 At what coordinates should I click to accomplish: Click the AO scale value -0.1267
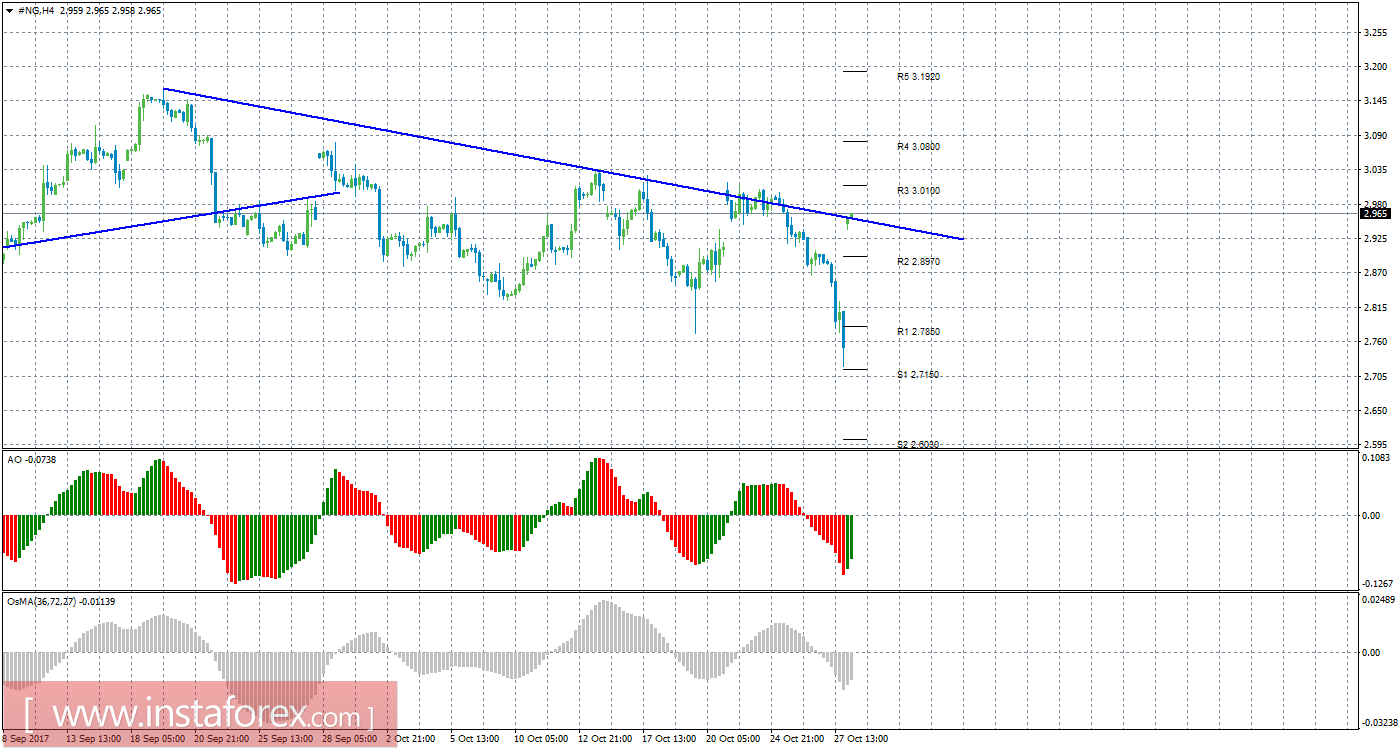point(1377,584)
